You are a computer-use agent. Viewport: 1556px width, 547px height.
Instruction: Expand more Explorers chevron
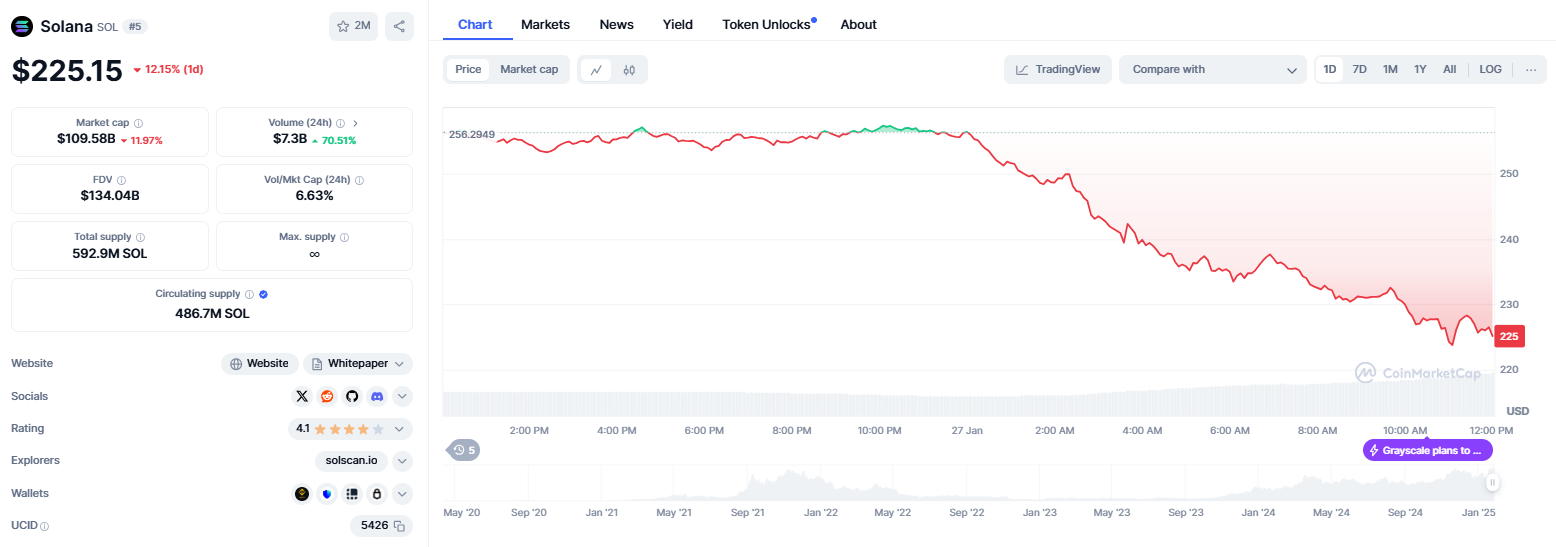(x=402, y=461)
